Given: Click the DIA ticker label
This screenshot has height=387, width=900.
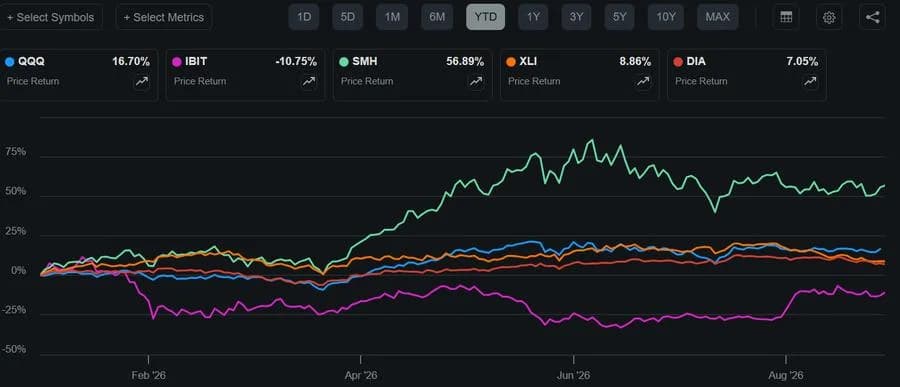Looking at the screenshot, I should (x=696, y=62).
